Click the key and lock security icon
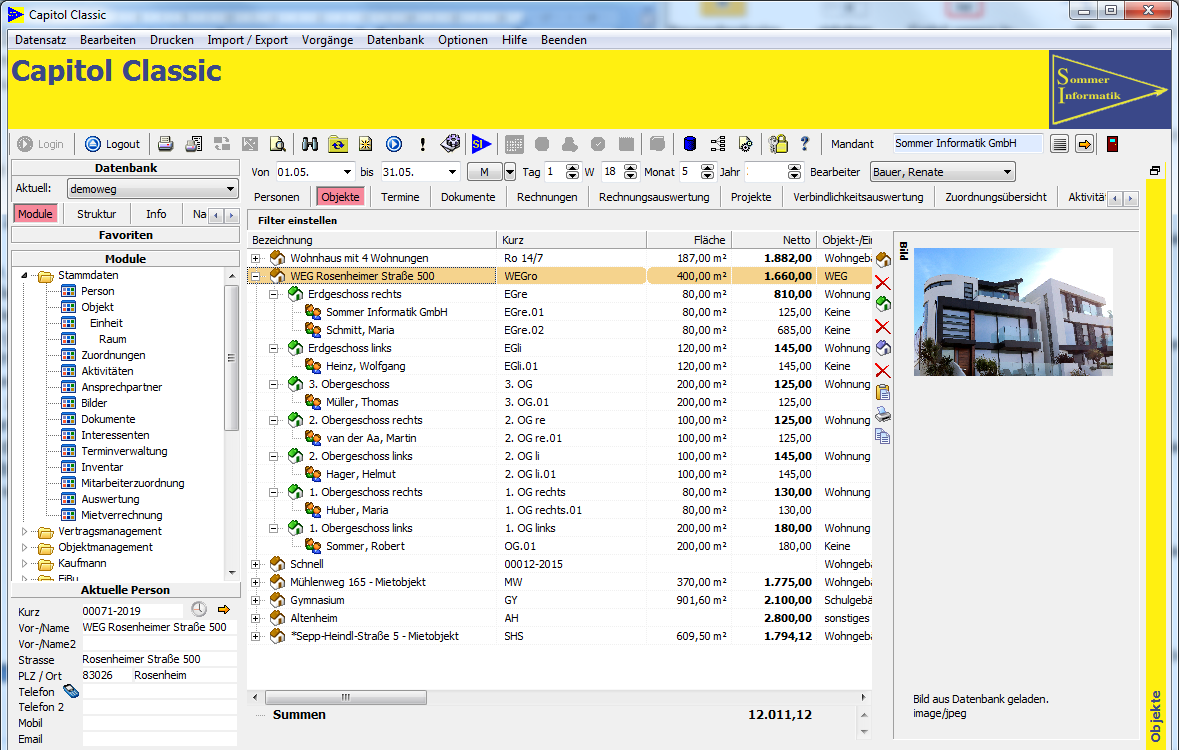 coord(777,143)
